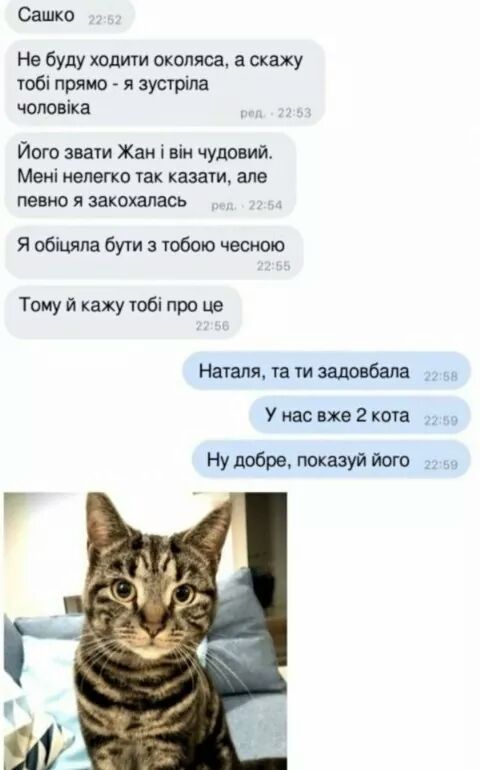Click the 'ред.' edited label at 22:54

224,206
